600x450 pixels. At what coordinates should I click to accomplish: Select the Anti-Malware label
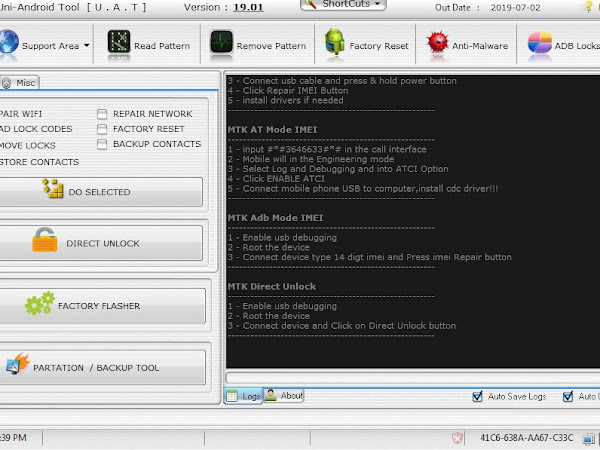pyautogui.click(x=480, y=46)
